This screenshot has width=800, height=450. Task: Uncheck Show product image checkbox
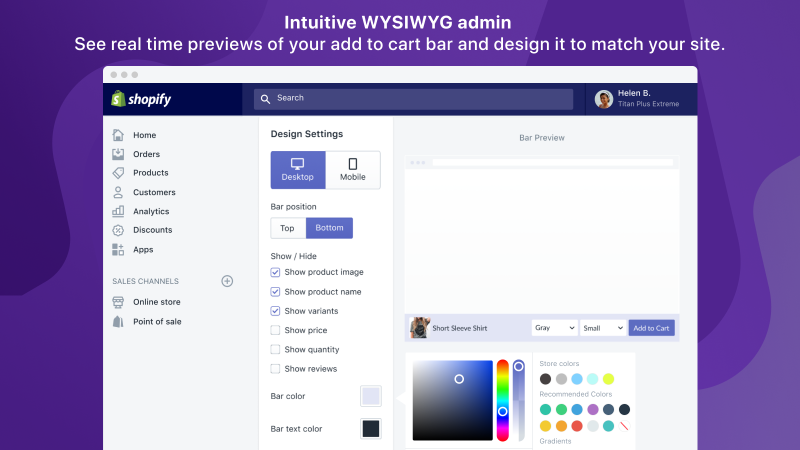275,272
